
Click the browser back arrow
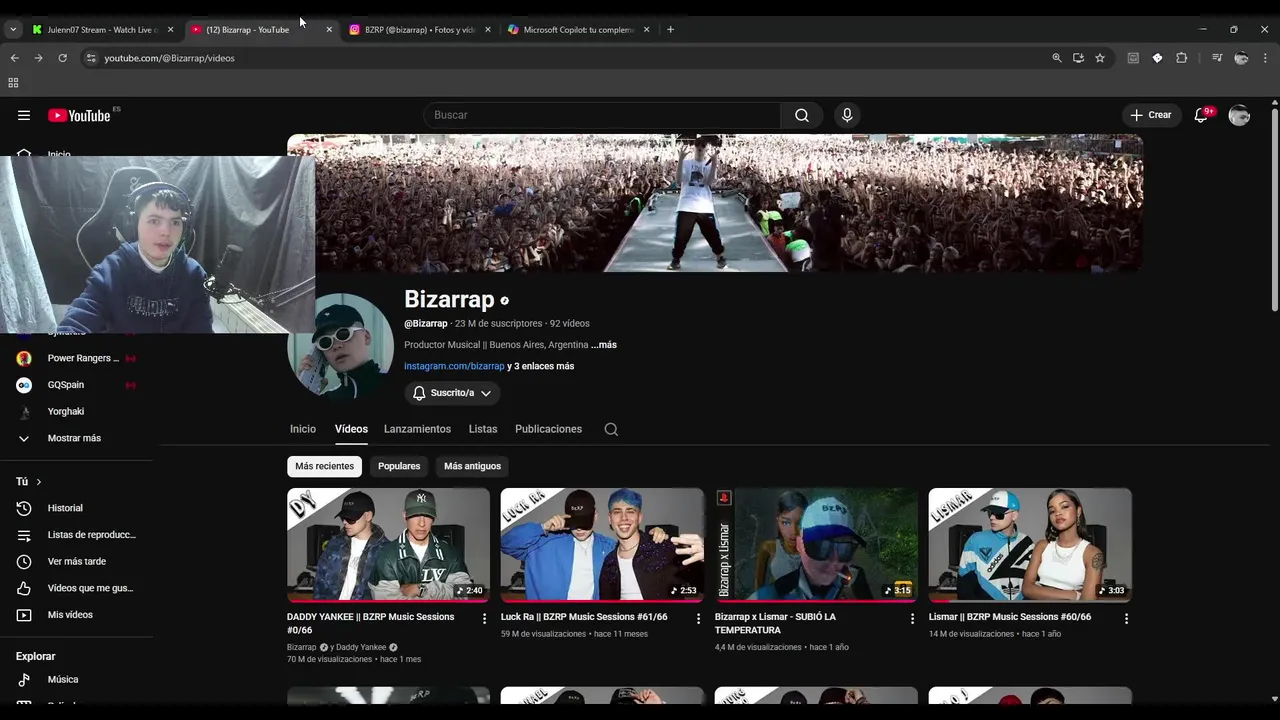pos(14,58)
